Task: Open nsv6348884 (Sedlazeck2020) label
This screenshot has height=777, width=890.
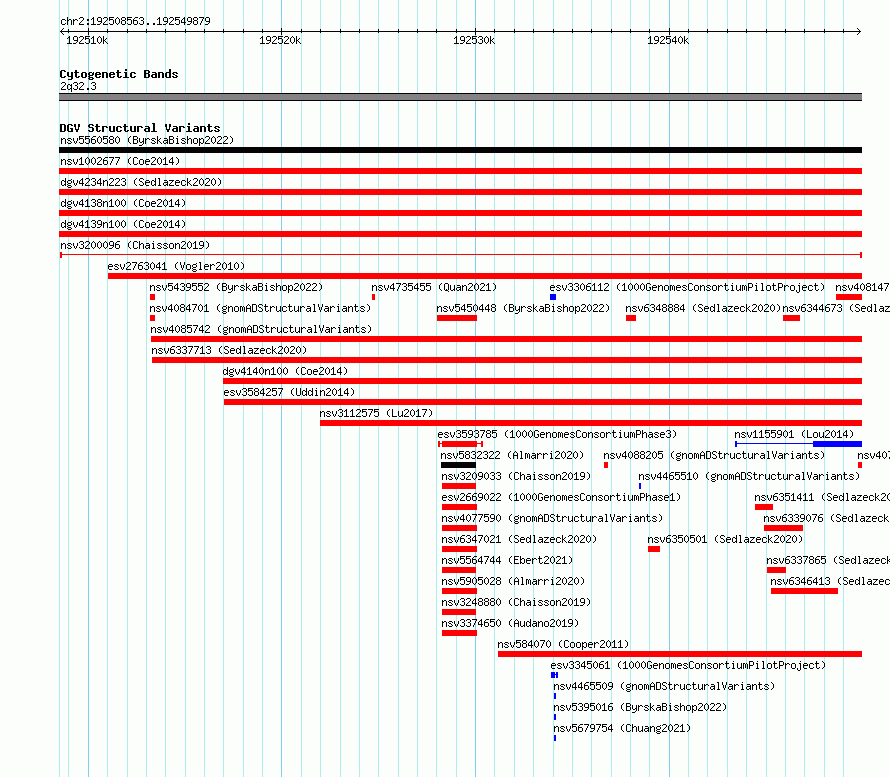Action: click(703, 308)
